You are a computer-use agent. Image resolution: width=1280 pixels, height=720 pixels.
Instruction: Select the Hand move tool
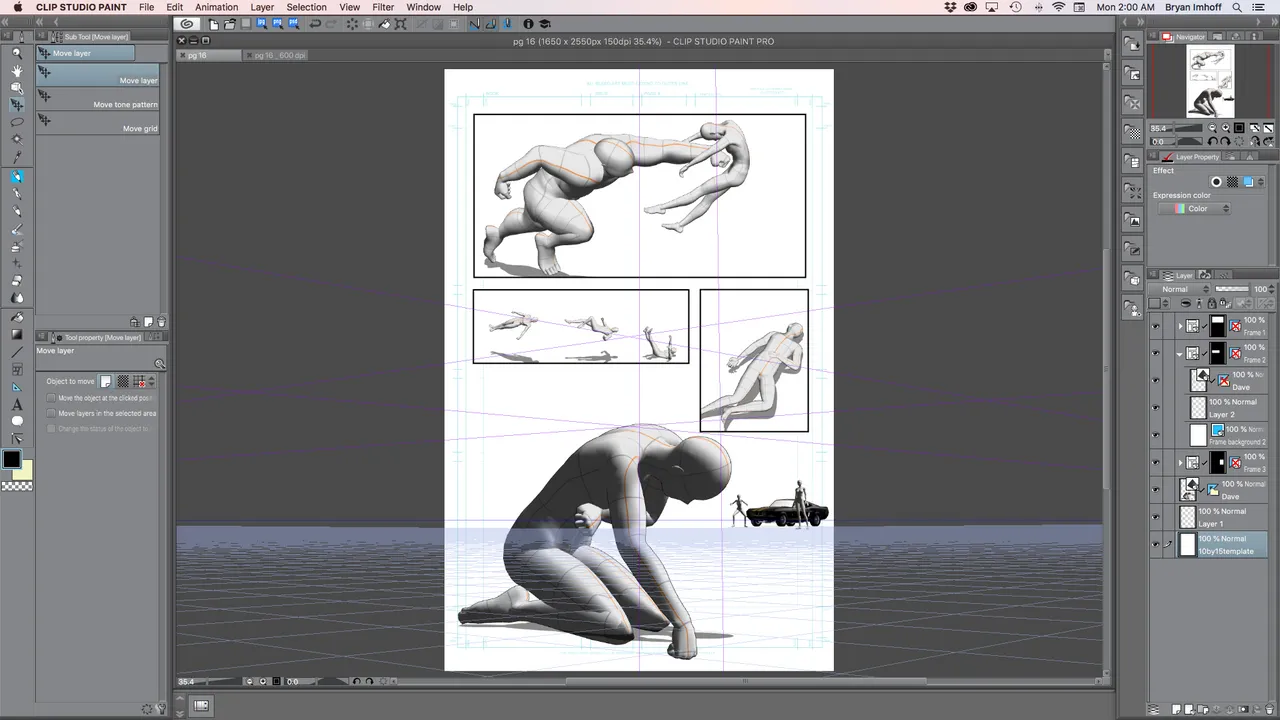[x=17, y=70]
